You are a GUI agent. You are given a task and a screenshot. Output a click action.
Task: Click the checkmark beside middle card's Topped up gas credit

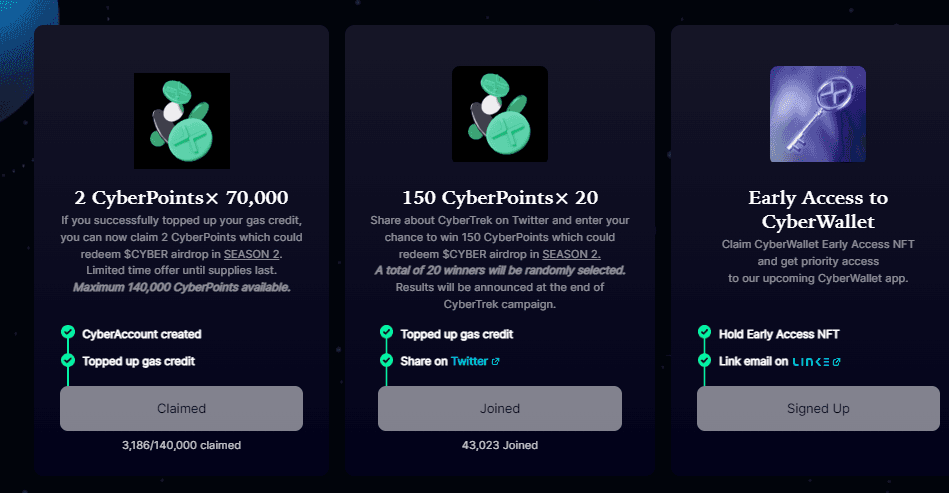pos(385,333)
